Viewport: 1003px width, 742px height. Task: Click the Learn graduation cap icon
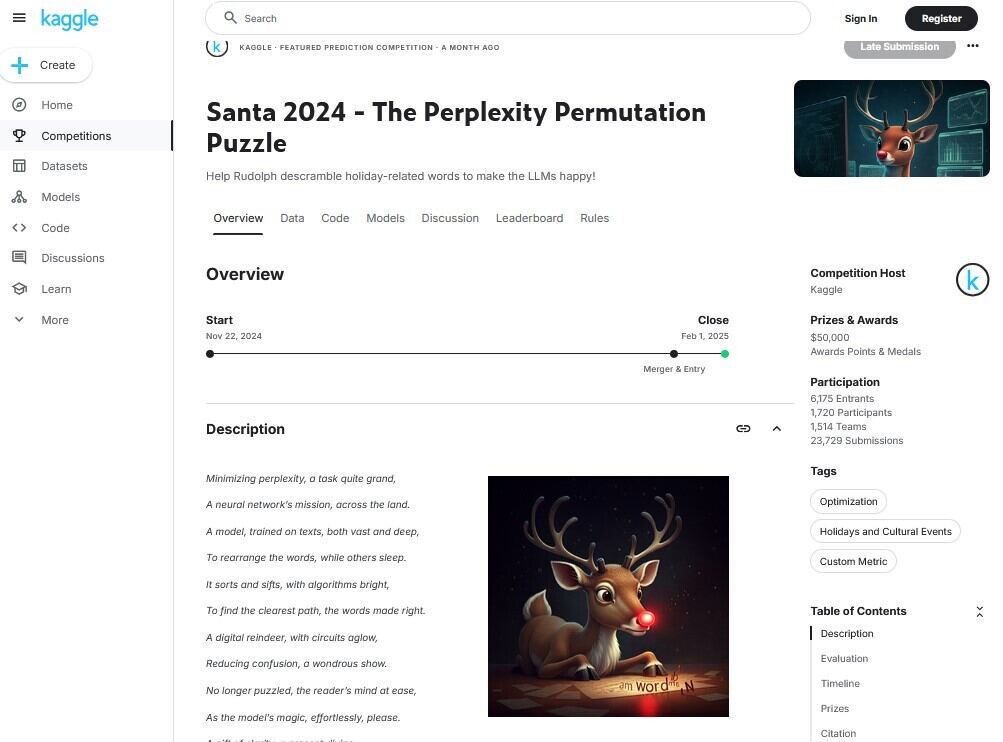pyautogui.click(x=19, y=289)
